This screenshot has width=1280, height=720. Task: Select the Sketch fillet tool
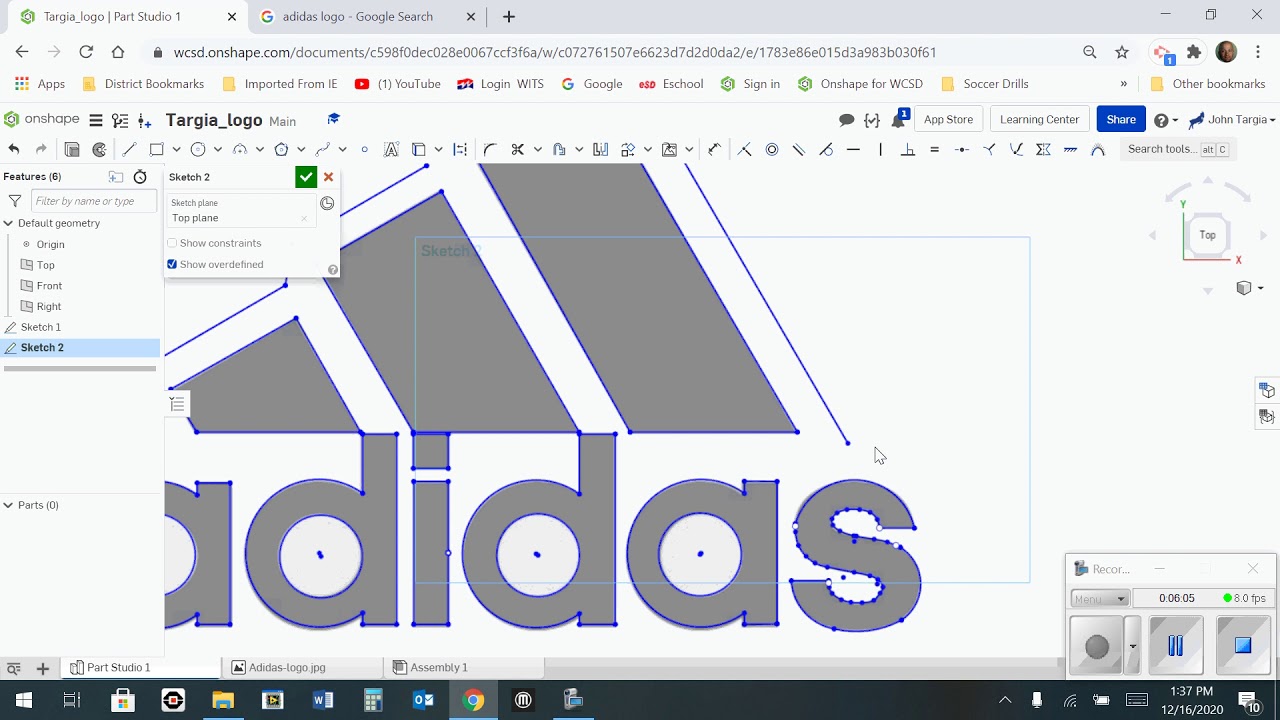[490, 149]
